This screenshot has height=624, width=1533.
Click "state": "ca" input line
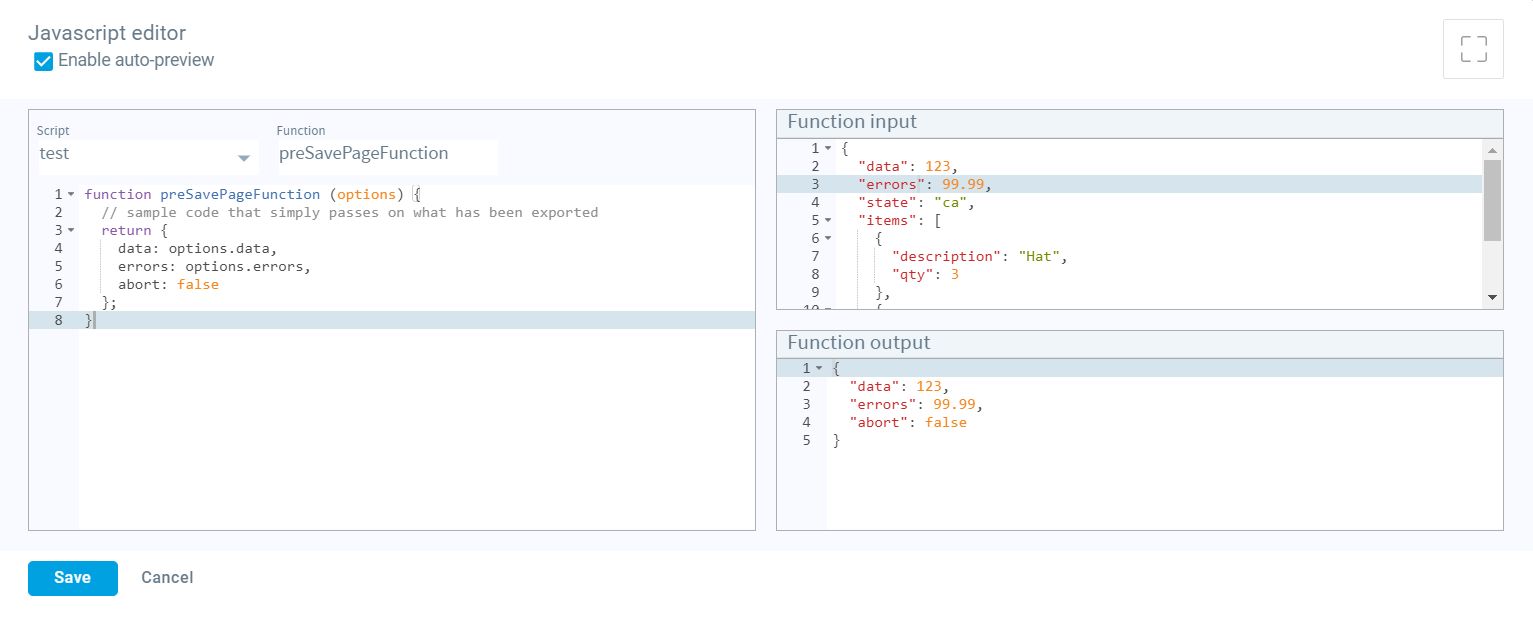click(x=916, y=202)
